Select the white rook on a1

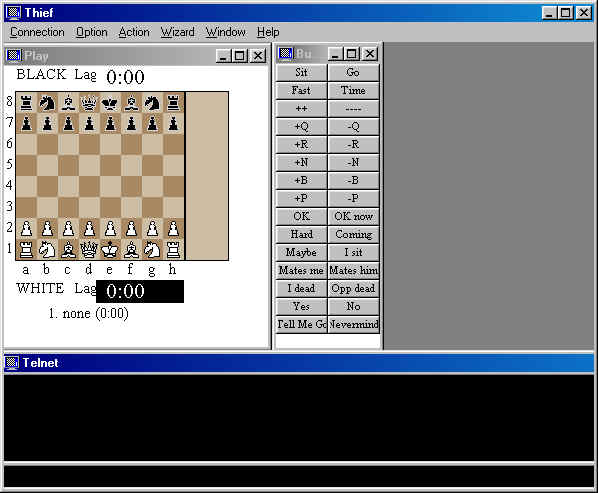pyautogui.click(x=26, y=250)
